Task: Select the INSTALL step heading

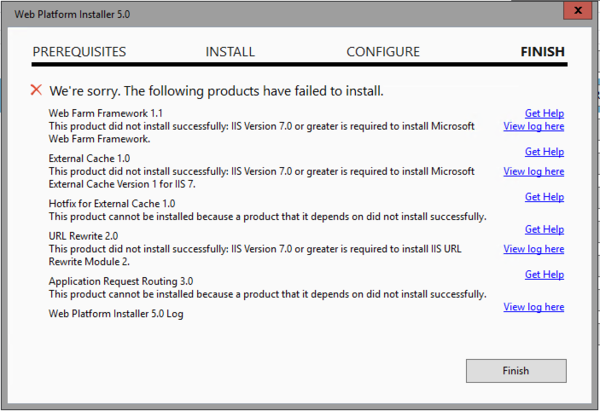Action: click(230, 52)
